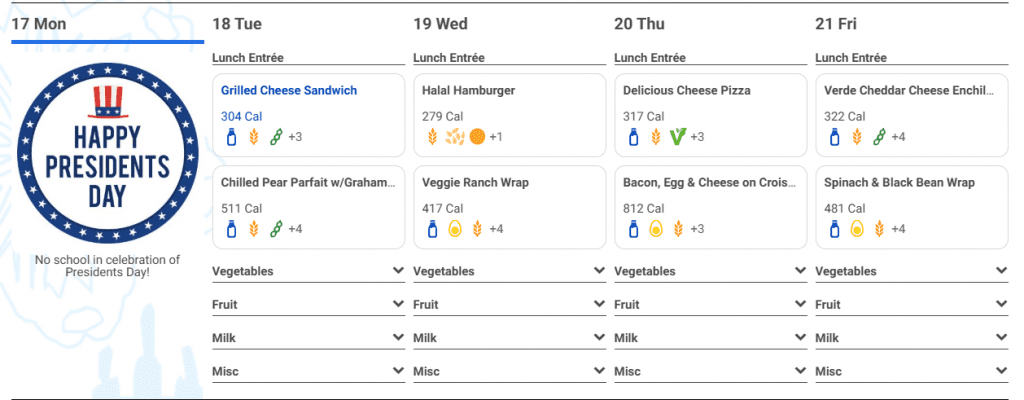Expand Wednesday's Fruit section
Viewport: 1024px width, 400px height.
509,305
